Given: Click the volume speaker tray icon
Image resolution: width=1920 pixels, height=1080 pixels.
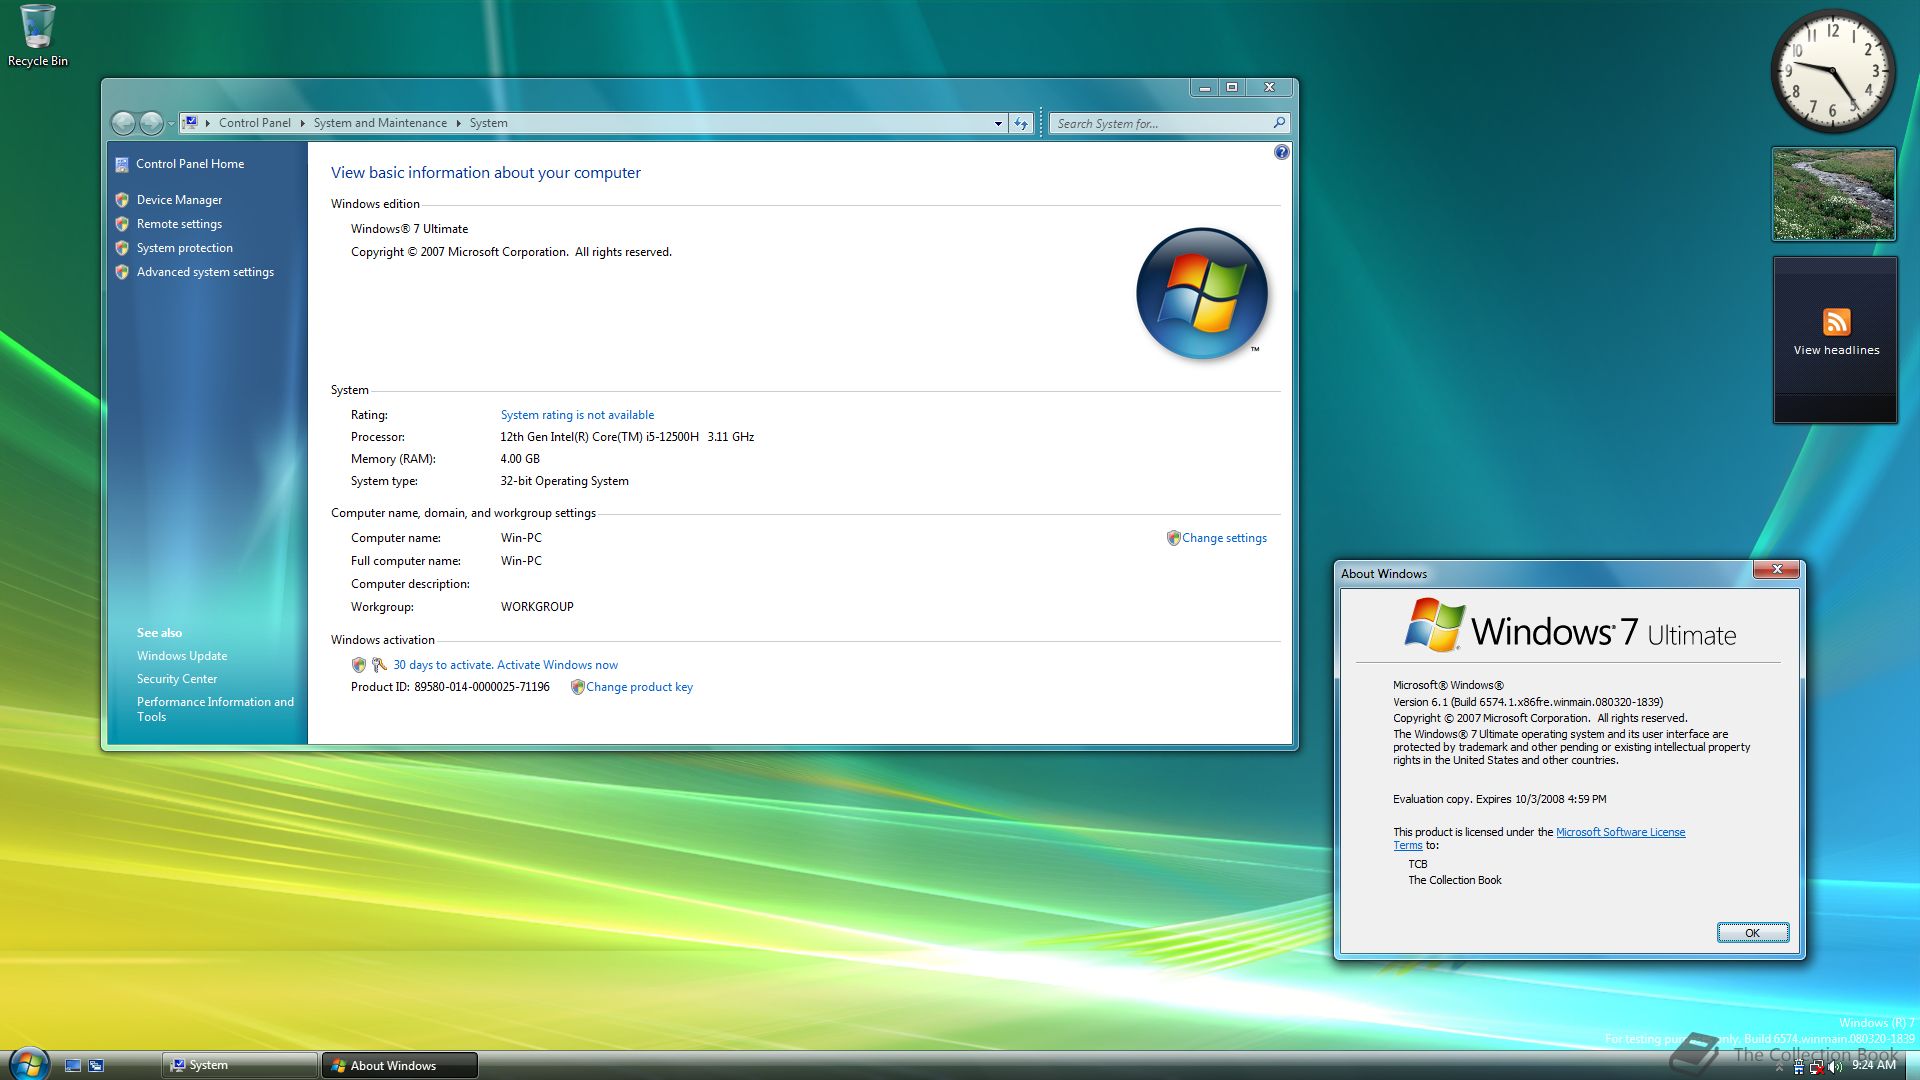Looking at the screenshot, I should pyautogui.click(x=1834, y=1067).
